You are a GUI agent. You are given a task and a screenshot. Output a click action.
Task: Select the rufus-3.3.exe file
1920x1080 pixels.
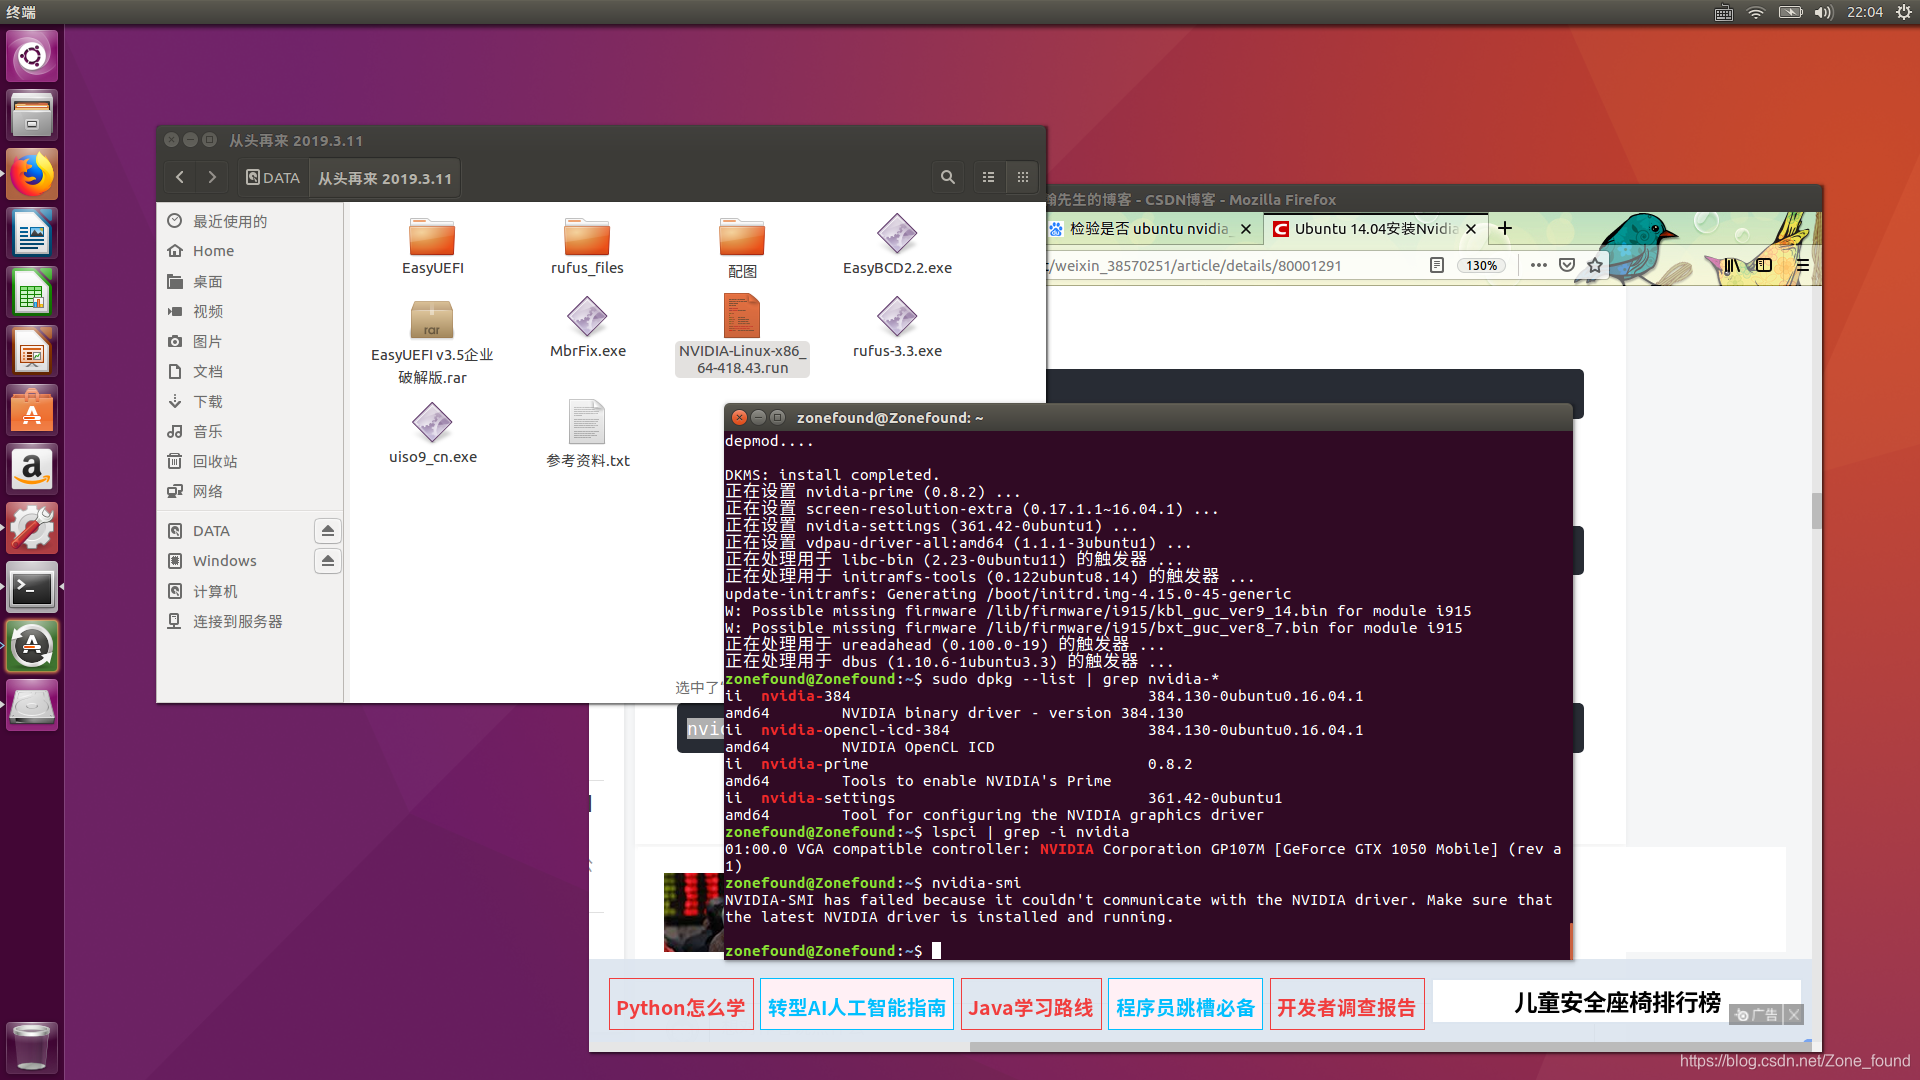(897, 329)
